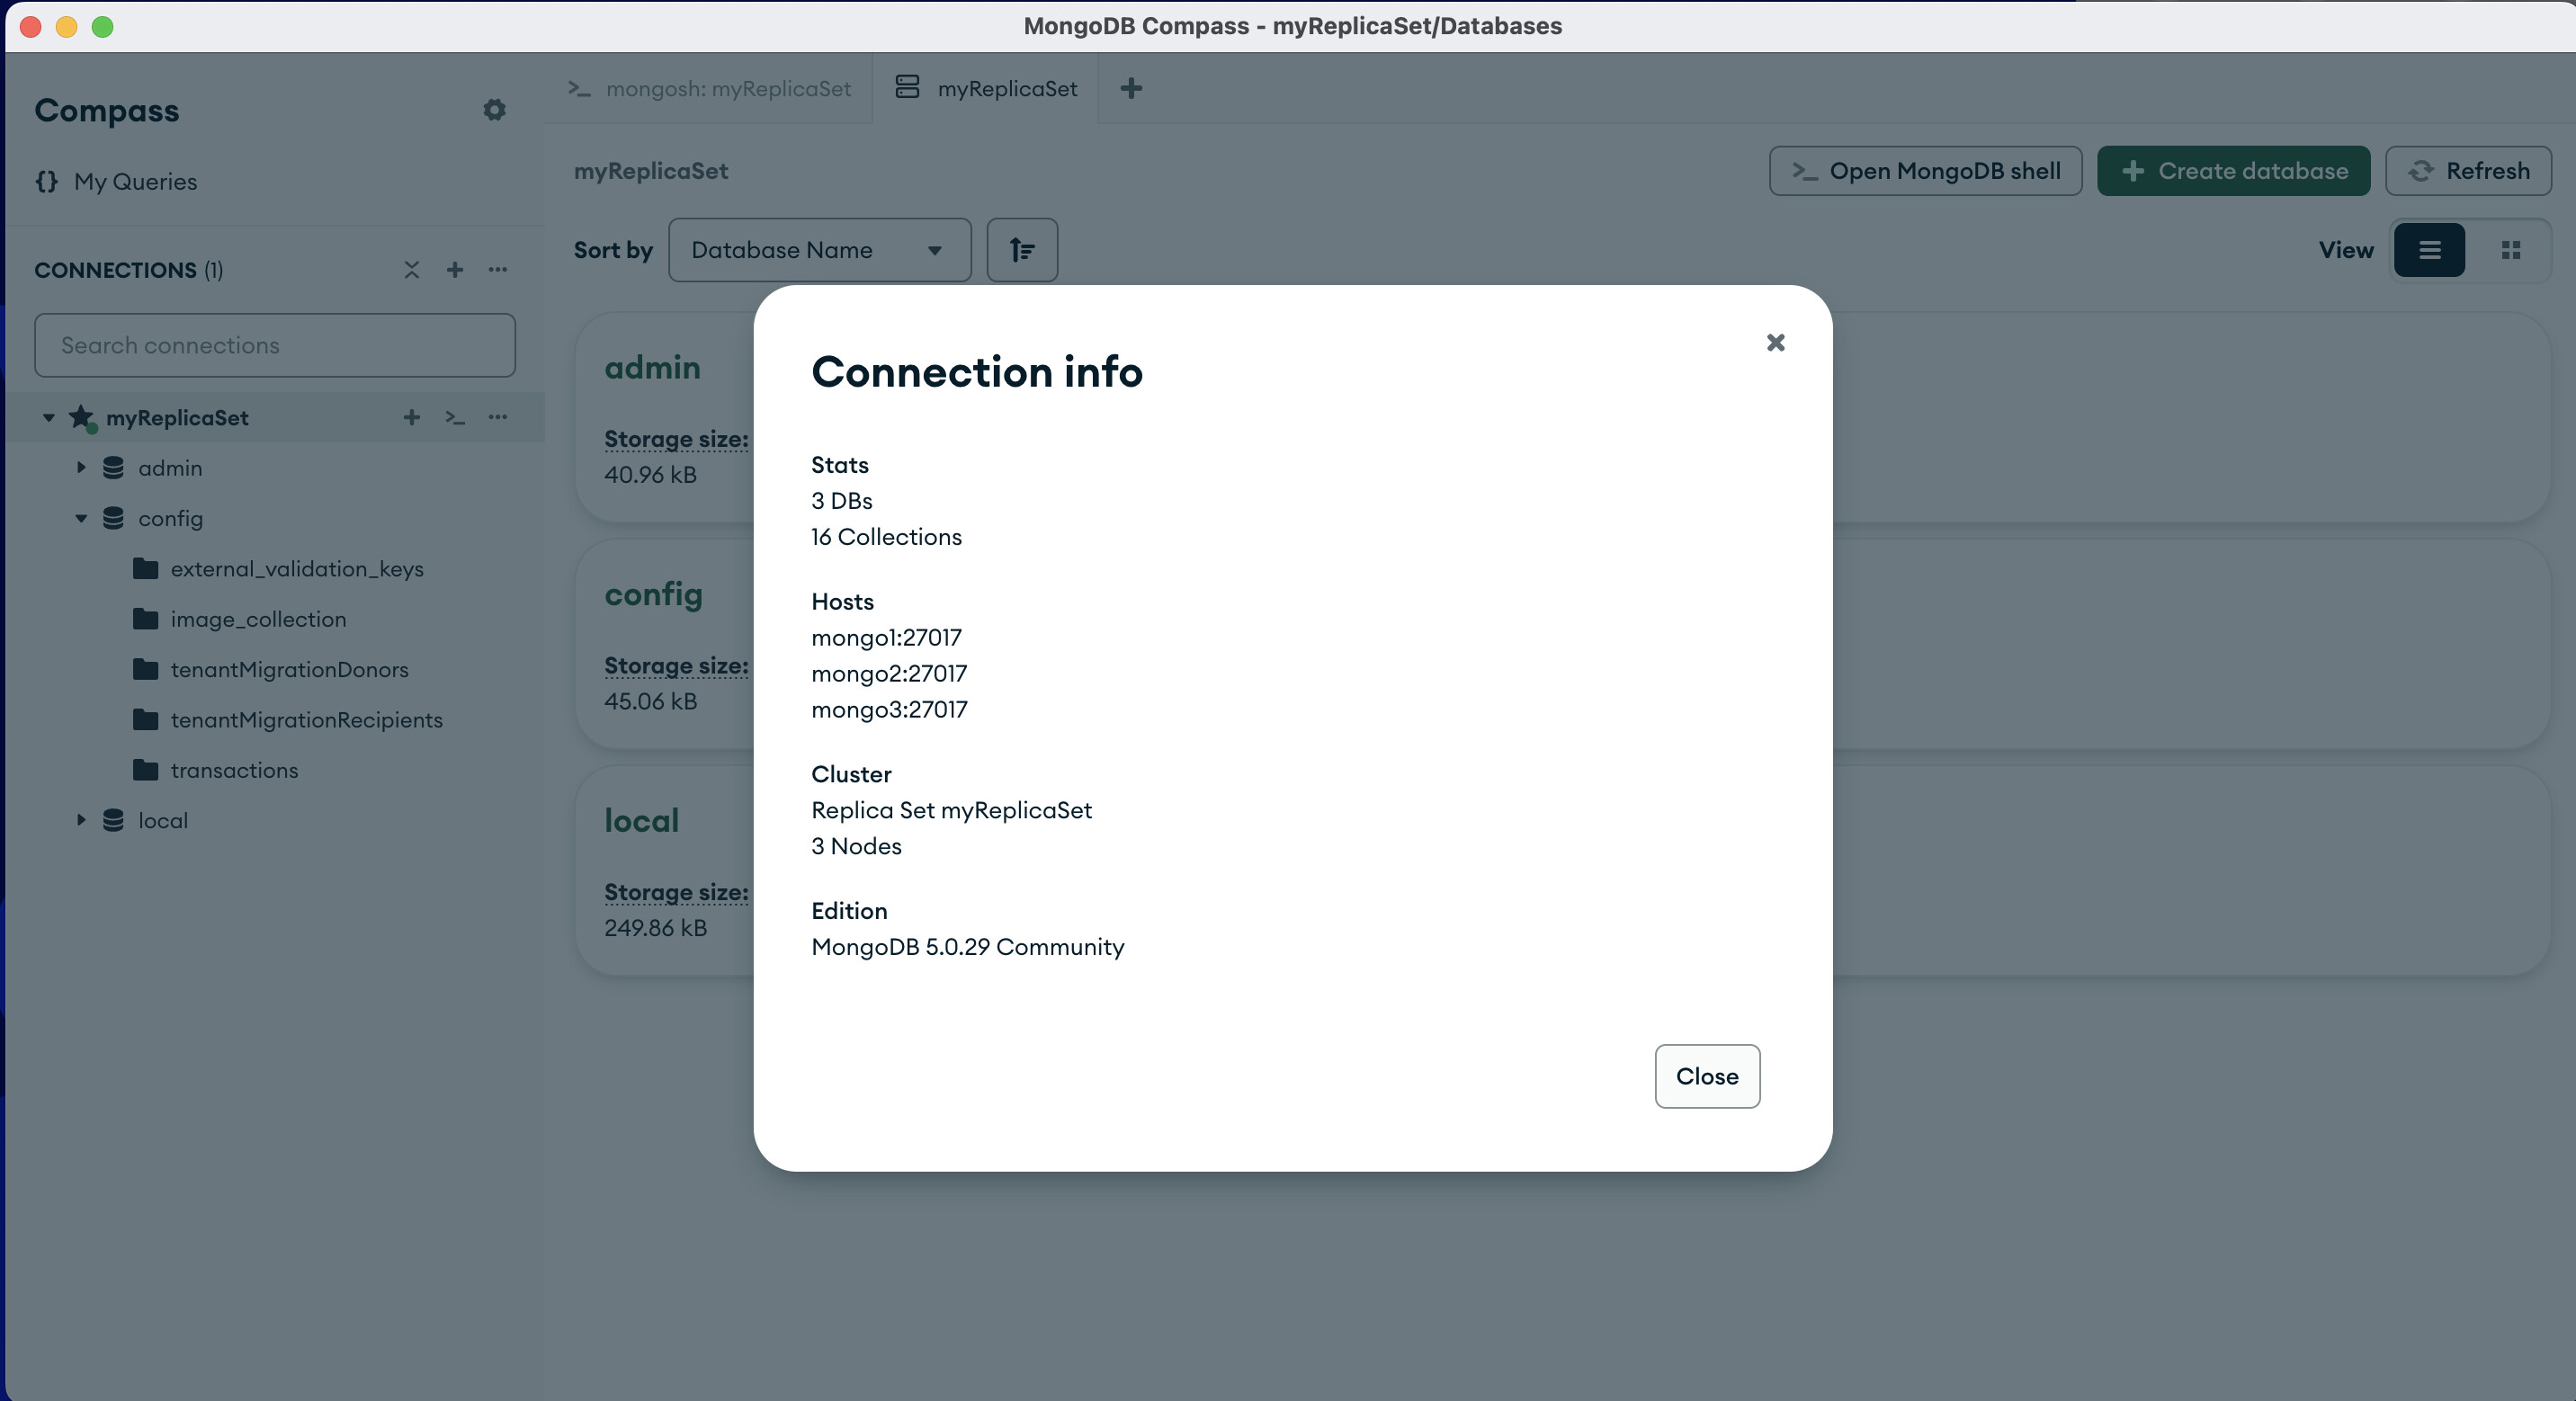
Task: Click the Close button in dialog
Action: coord(1706,1076)
